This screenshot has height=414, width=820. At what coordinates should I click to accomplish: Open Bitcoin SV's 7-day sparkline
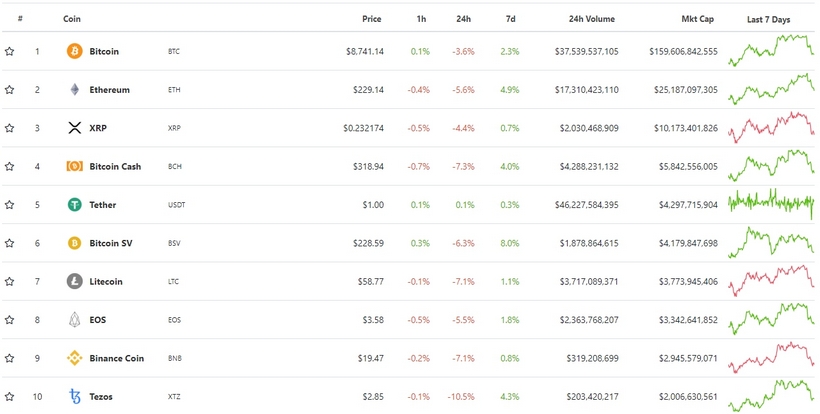click(771, 242)
